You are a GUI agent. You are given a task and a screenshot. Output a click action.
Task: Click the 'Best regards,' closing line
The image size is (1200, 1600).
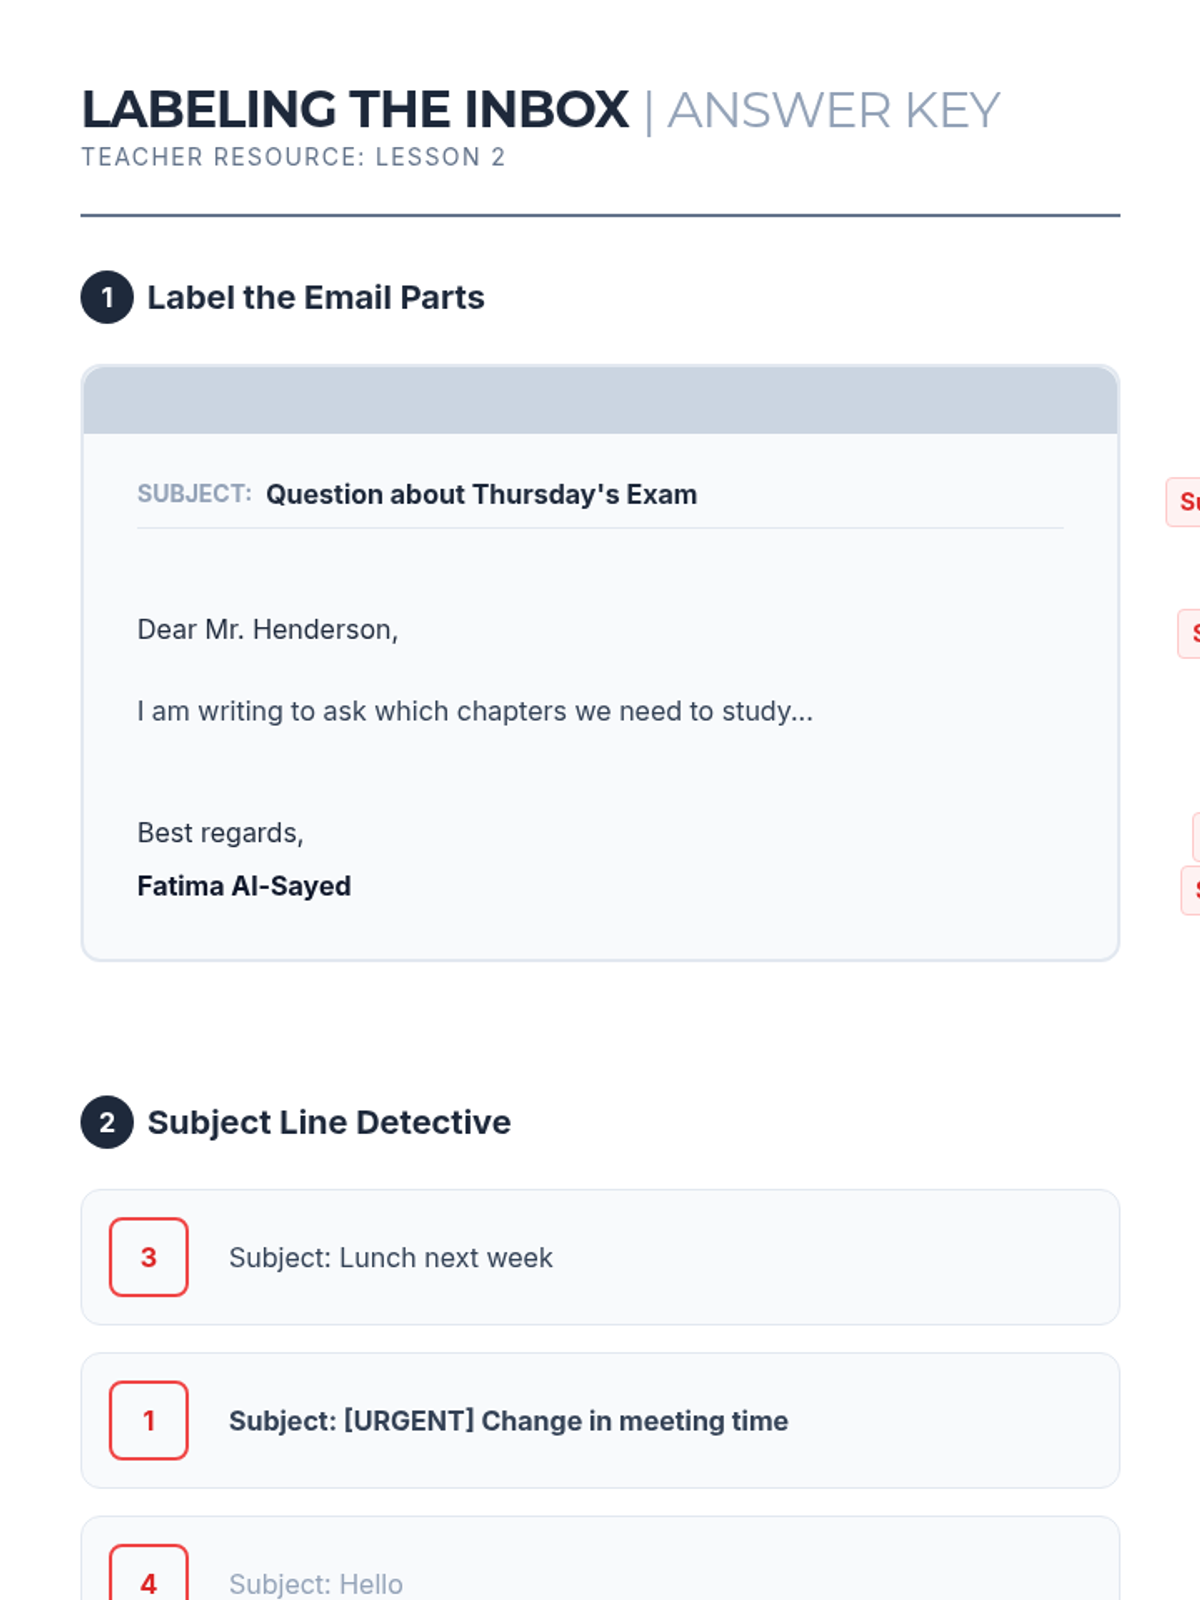[x=220, y=833]
